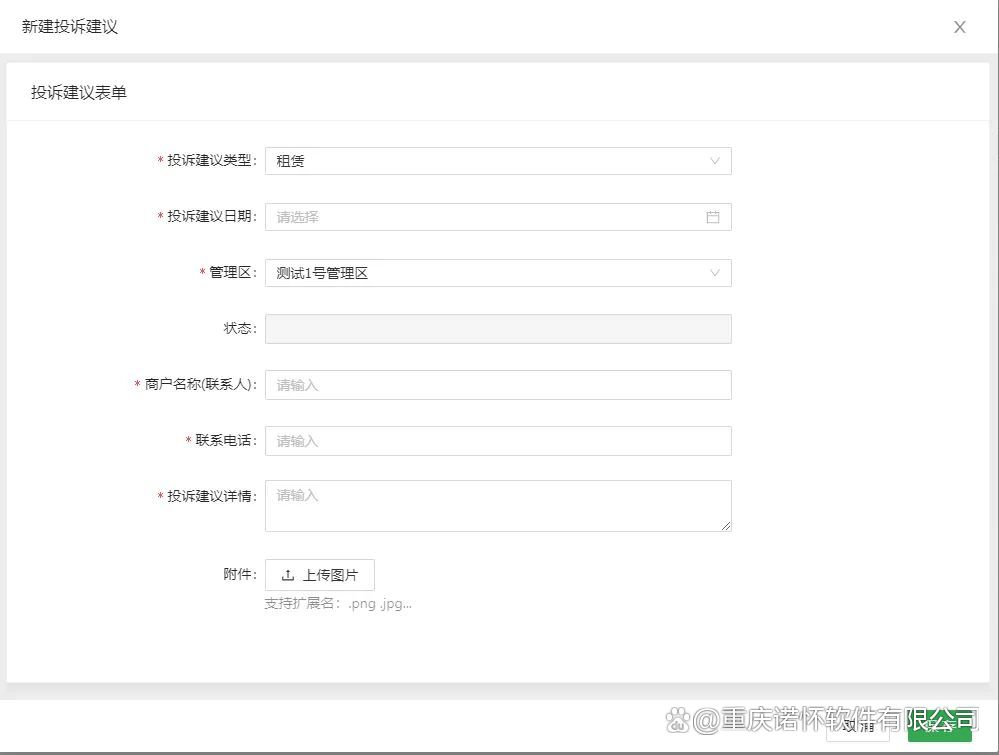This screenshot has width=999, height=755.
Task: Close the 新建投诉建议 dialog with X
Action: (959, 27)
